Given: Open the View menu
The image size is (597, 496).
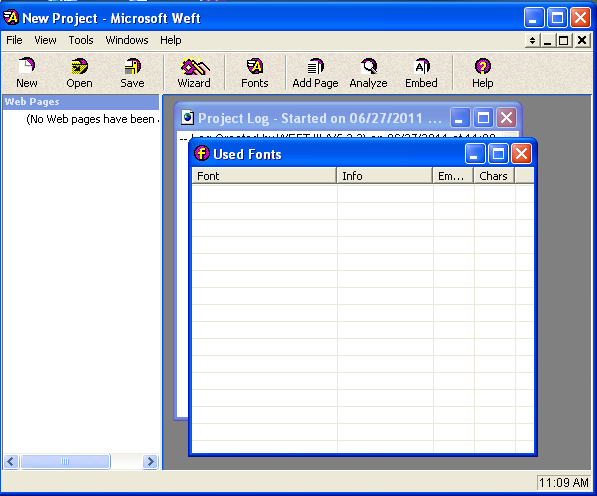Looking at the screenshot, I should [45, 40].
